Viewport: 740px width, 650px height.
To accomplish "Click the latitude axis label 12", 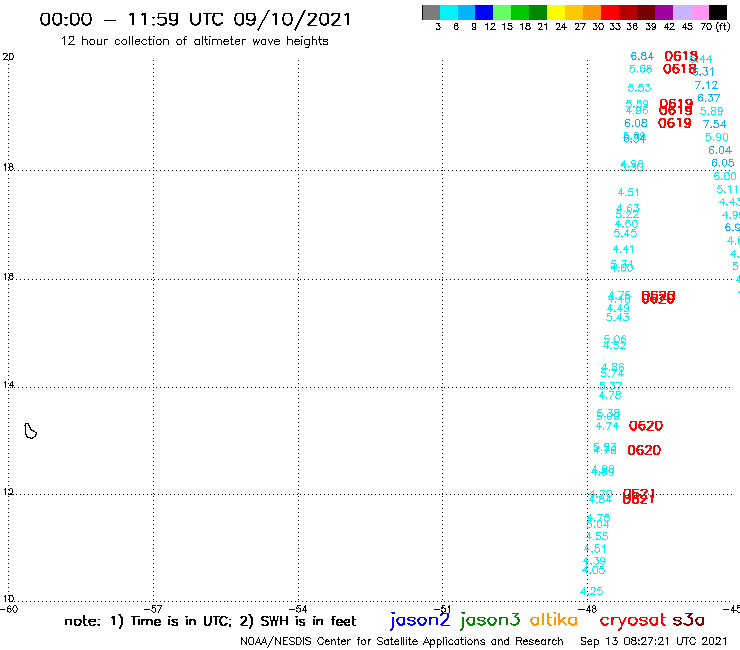I will [8, 492].
